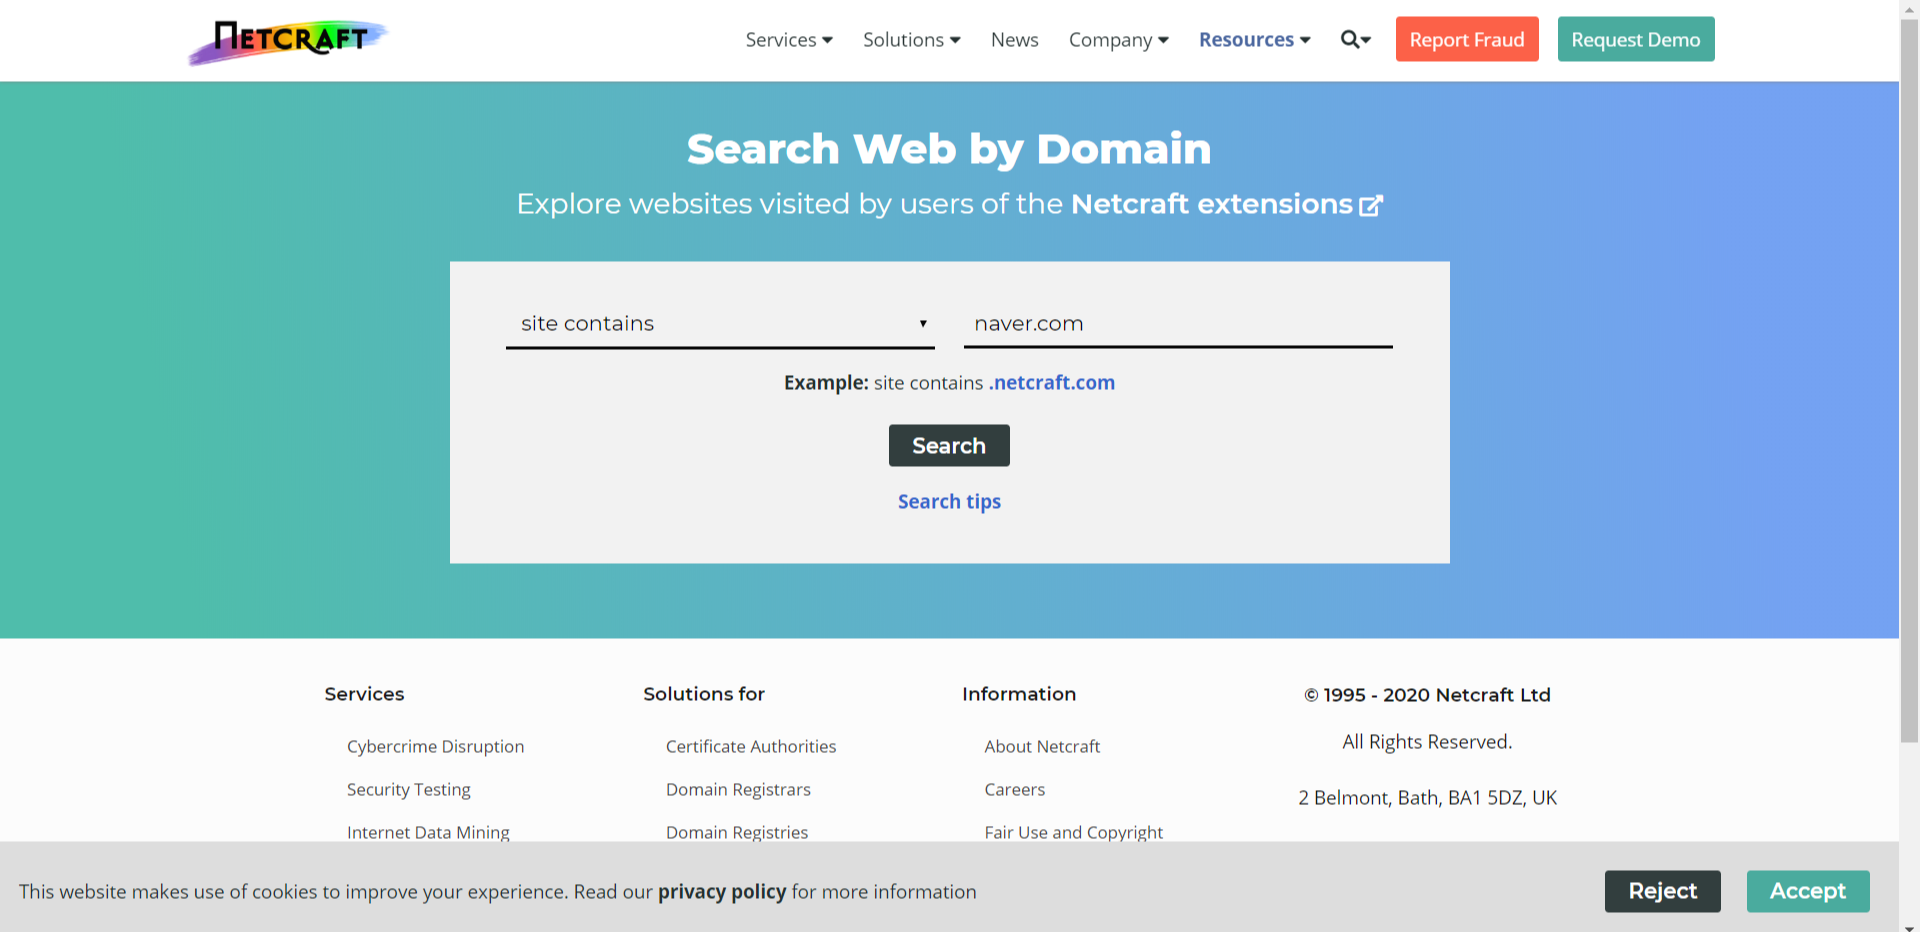Open Domain Registrars footer link
Viewport: 1920px width, 932px height.
coord(738,790)
